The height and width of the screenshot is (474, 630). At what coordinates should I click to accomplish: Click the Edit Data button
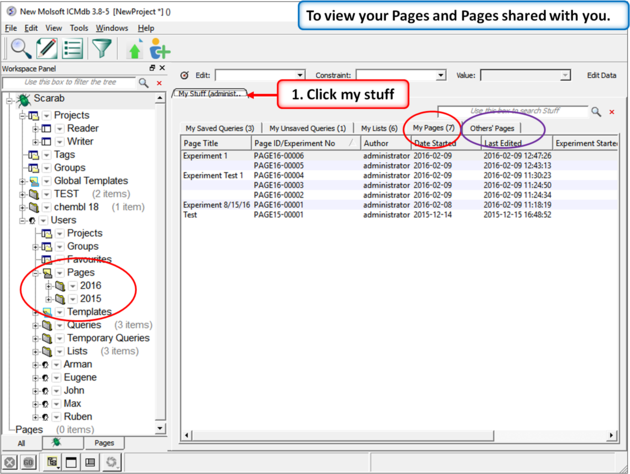click(601, 75)
